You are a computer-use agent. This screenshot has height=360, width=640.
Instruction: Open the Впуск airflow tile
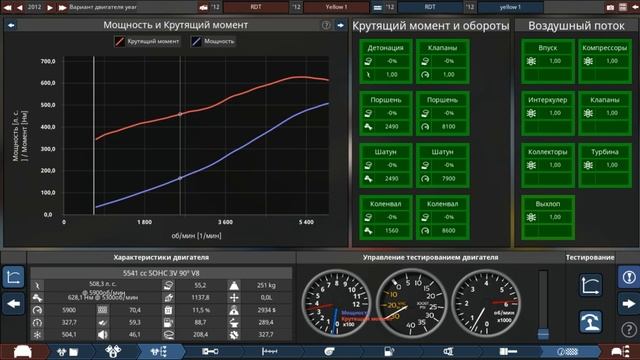coord(548,62)
